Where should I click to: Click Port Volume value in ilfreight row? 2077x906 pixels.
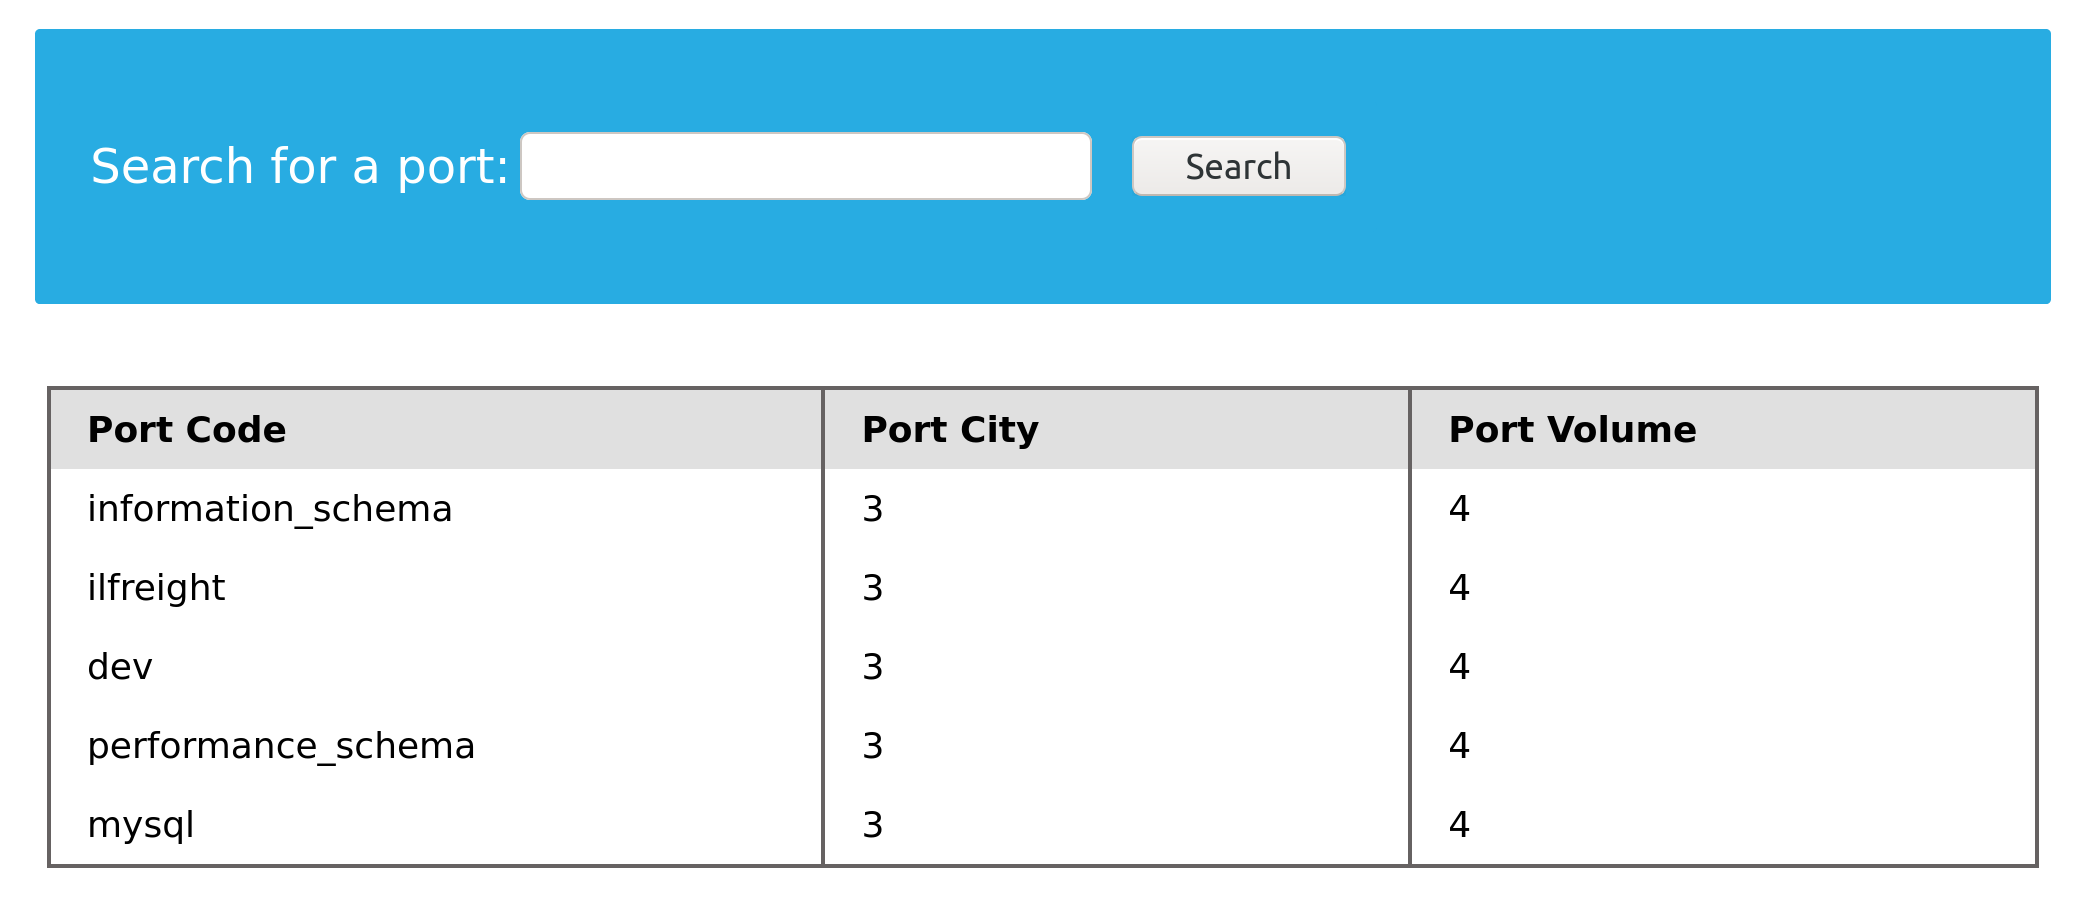pos(1459,588)
